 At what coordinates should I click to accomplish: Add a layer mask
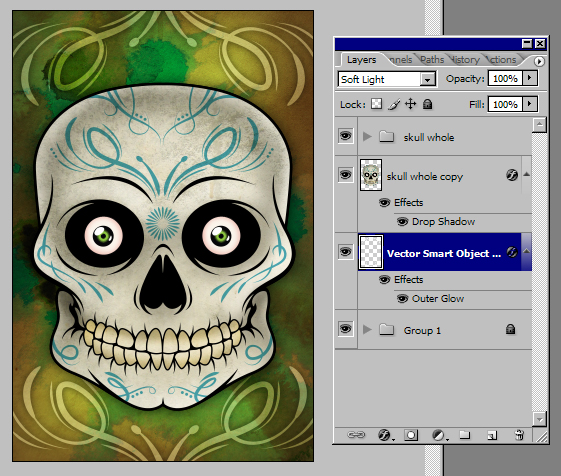point(411,435)
